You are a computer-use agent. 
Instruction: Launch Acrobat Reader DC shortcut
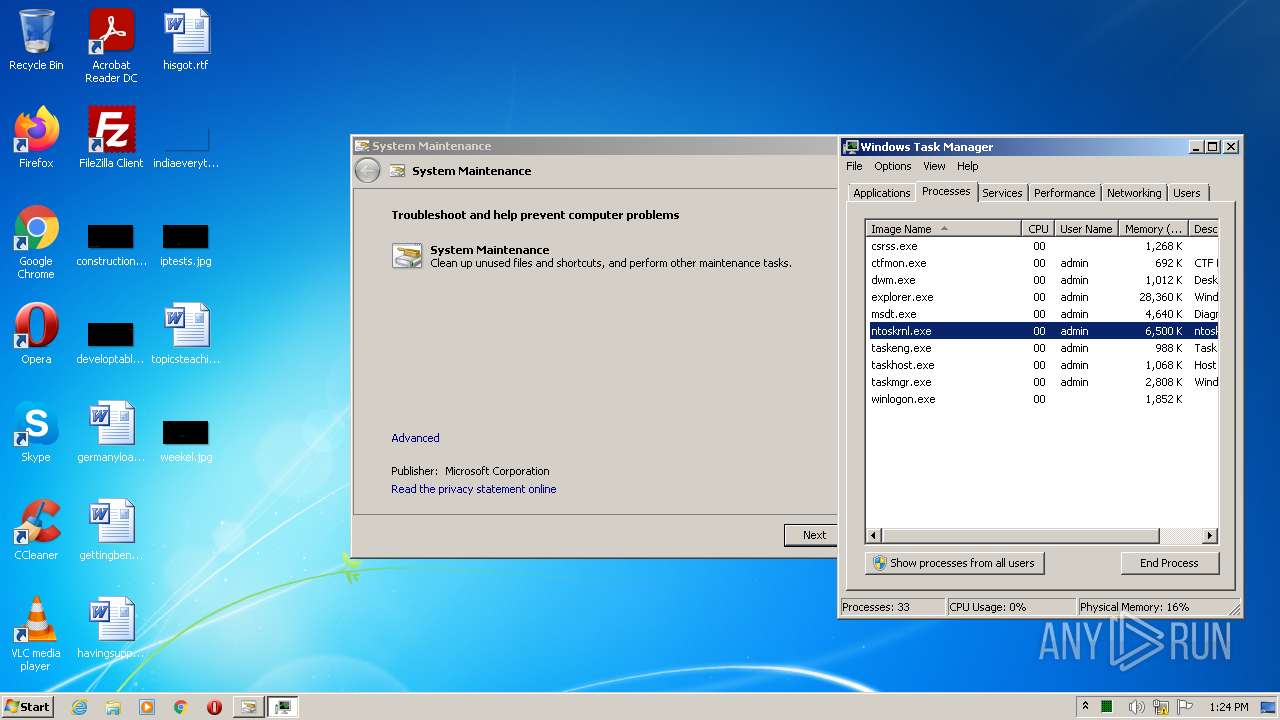point(111,45)
